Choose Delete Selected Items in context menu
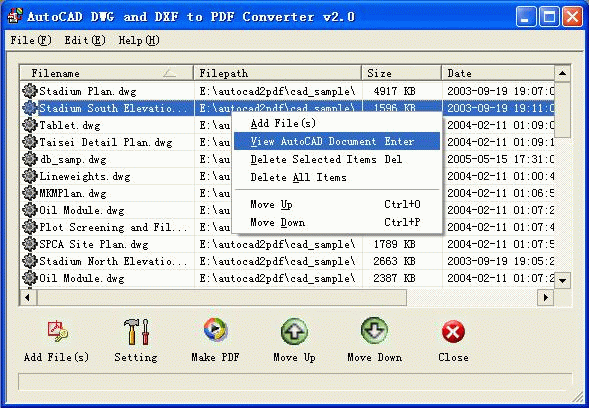 click(337, 159)
